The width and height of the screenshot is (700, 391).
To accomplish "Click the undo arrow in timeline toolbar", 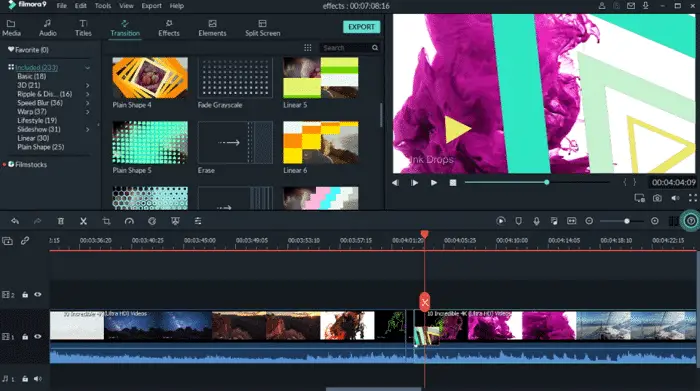I will [x=15, y=221].
